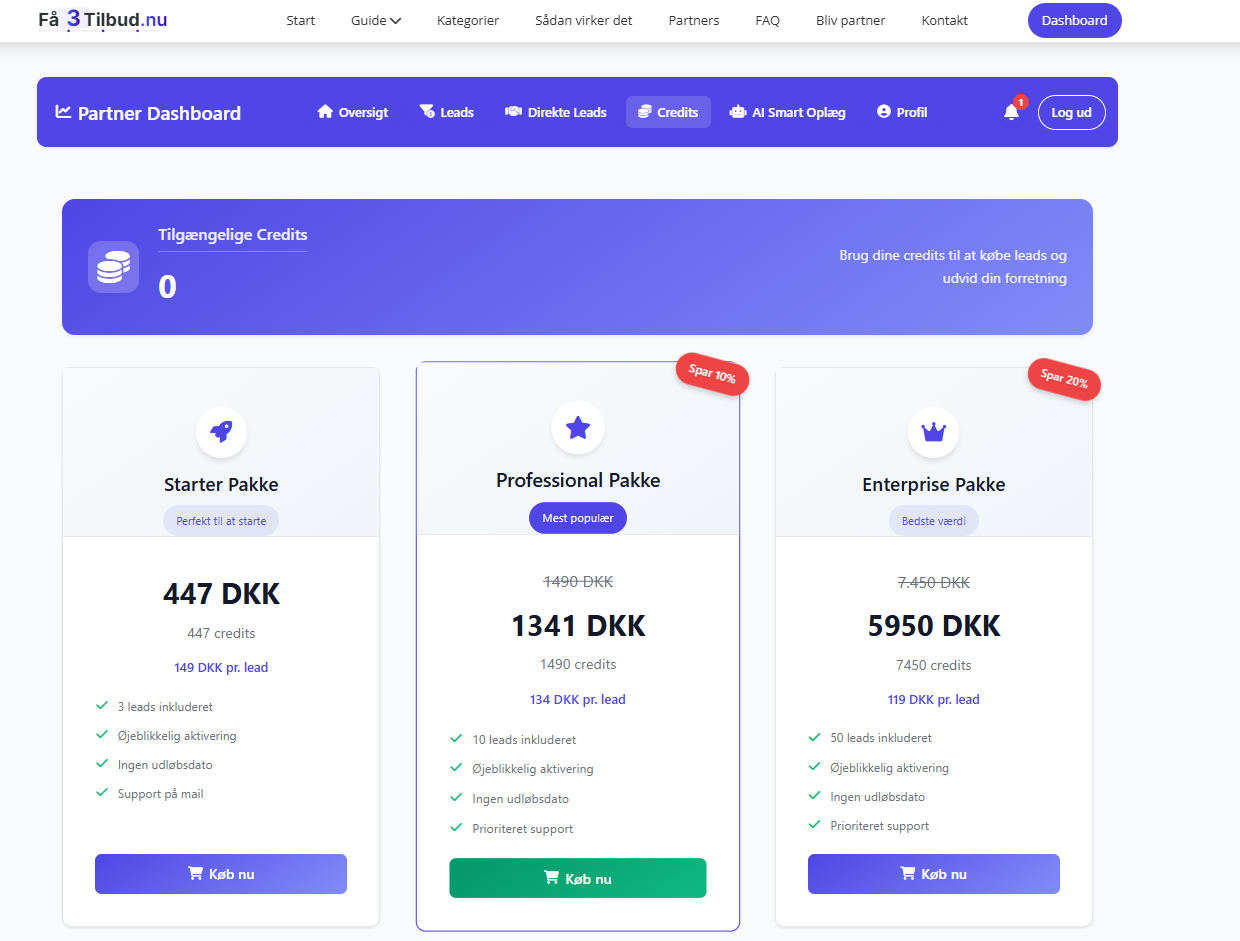Open the Oversigt tab

[x=353, y=112]
